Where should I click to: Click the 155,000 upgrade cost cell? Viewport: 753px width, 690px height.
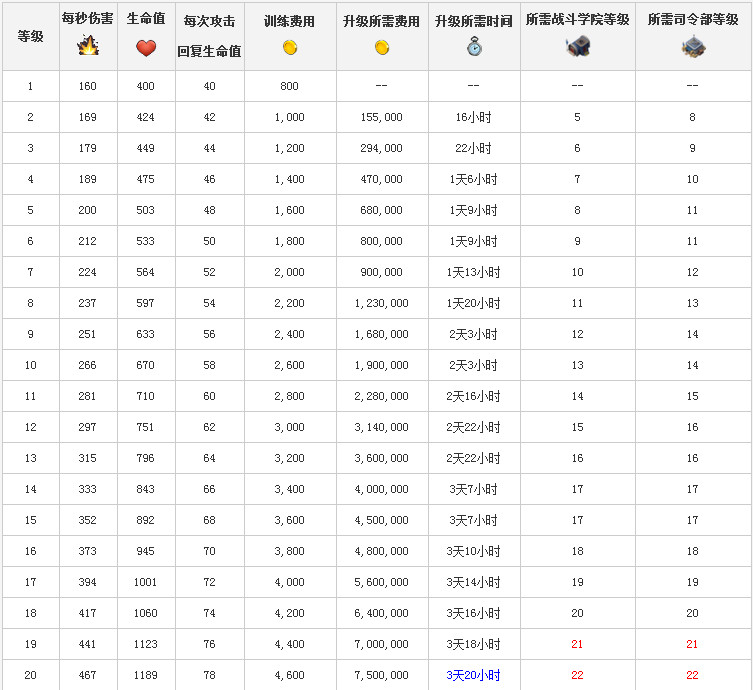click(x=382, y=117)
